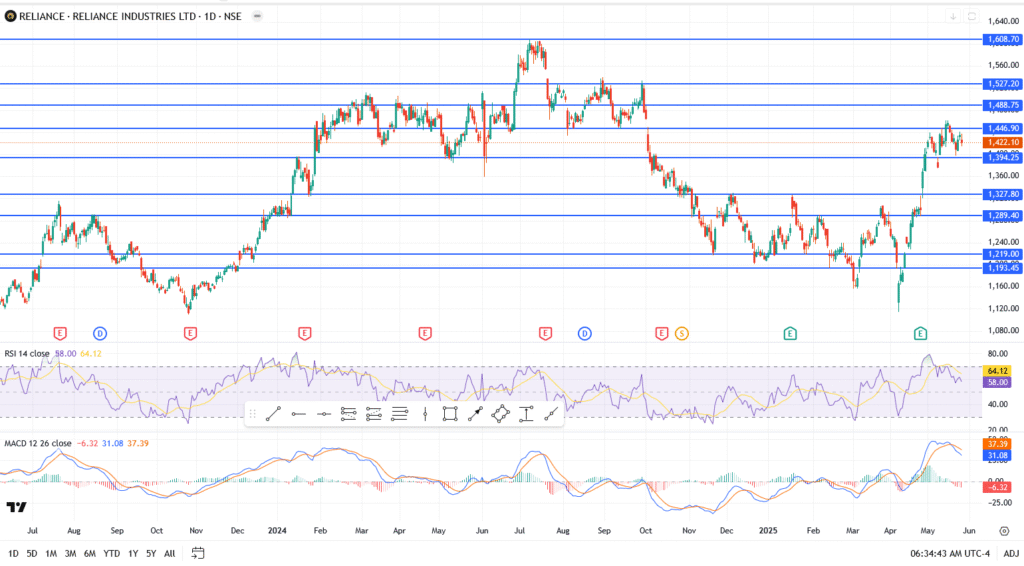Click the RSI value label 64.12
This screenshot has width=1024, height=566.
(x=997, y=371)
